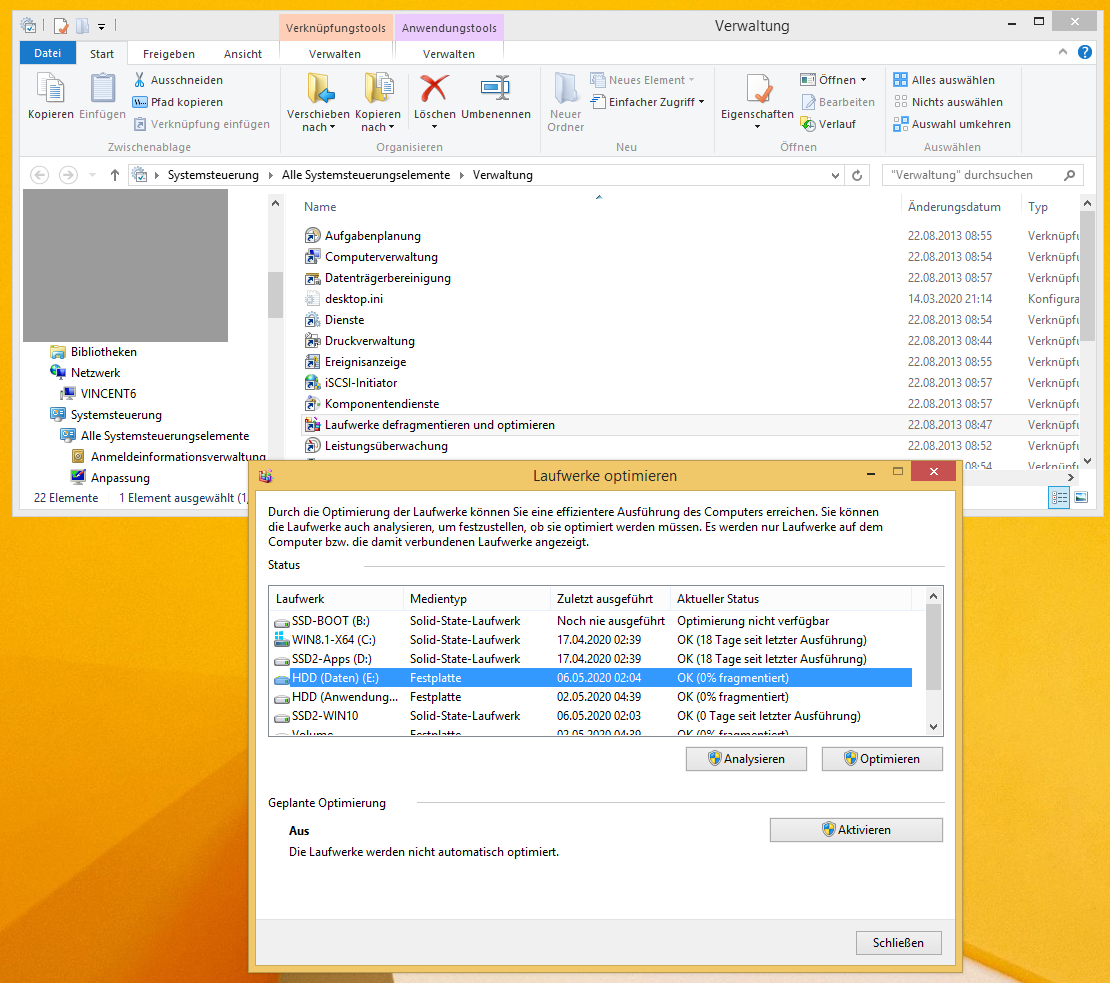This screenshot has width=1110, height=983.
Task: Select SSD2-Apps (D:) drive row
Action: [592, 659]
